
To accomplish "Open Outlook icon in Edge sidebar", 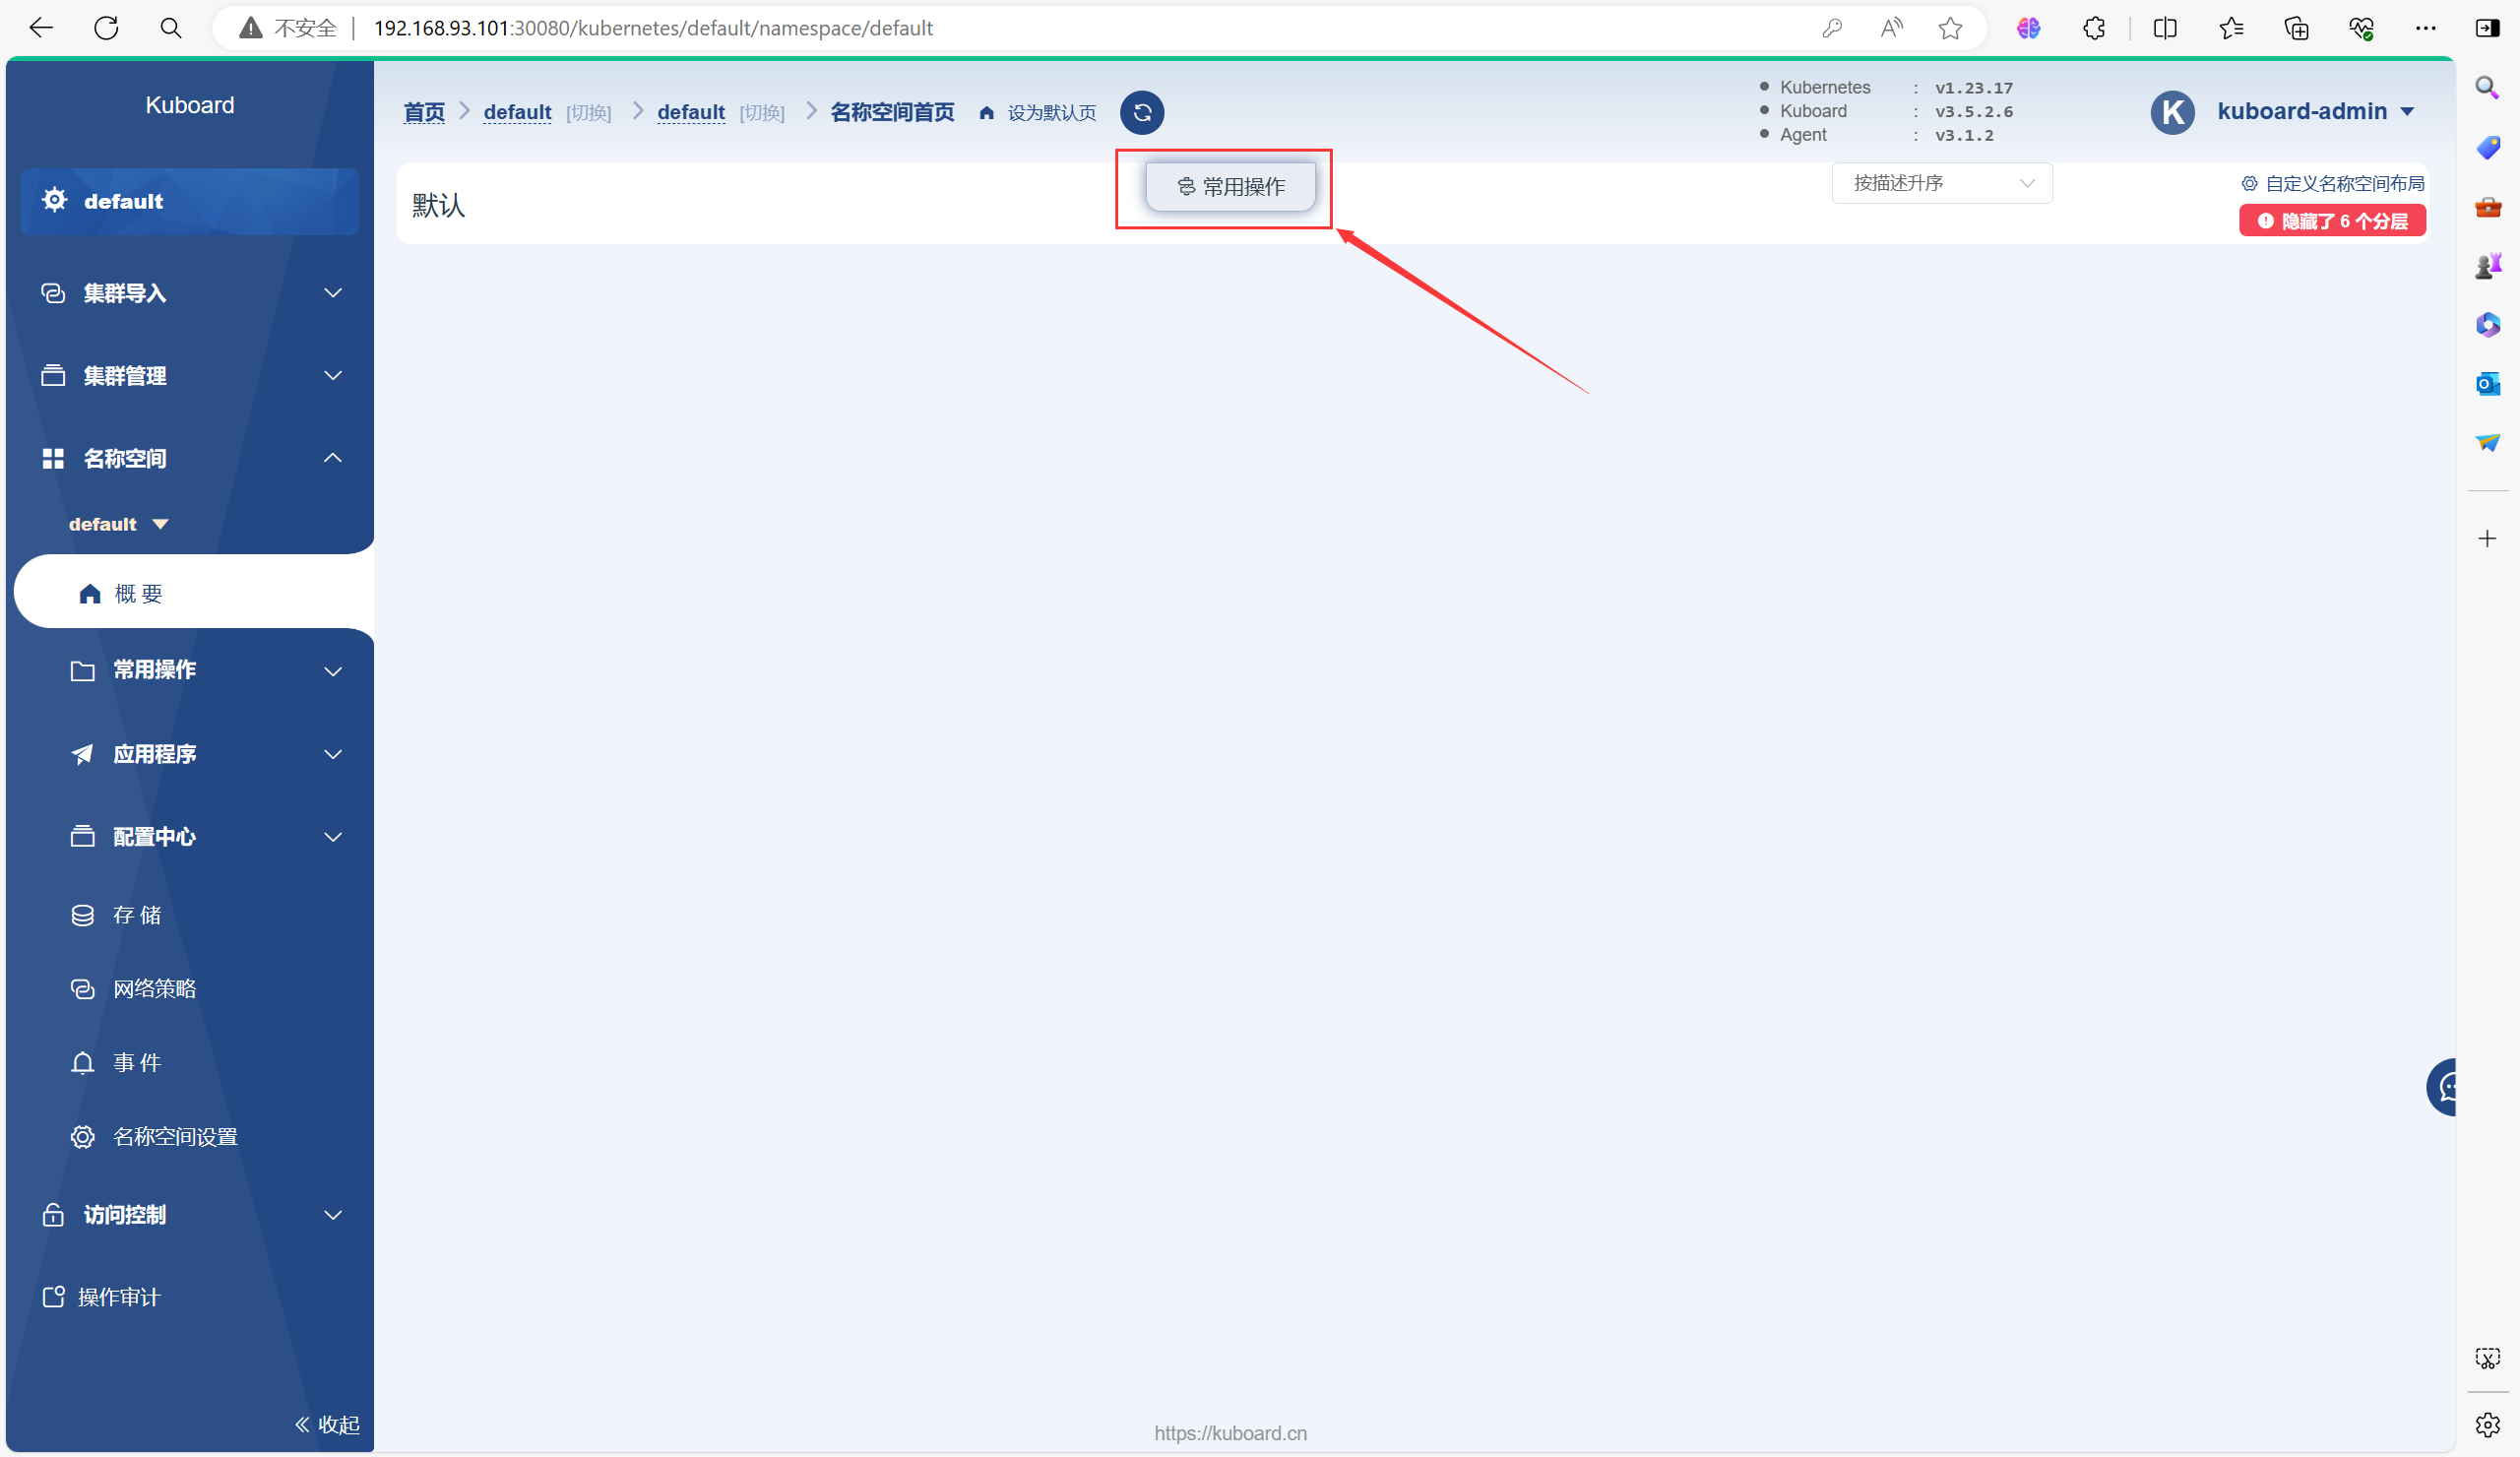I will pos(2487,384).
